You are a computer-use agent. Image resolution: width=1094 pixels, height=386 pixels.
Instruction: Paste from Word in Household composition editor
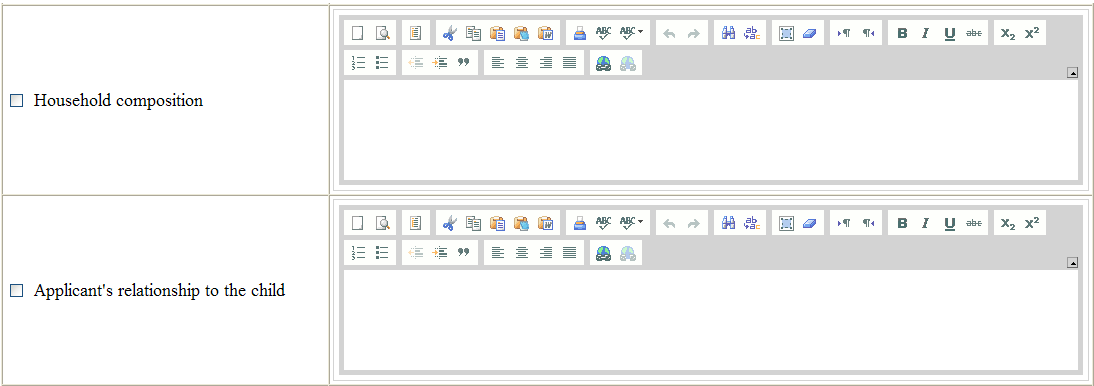pyautogui.click(x=546, y=33)
